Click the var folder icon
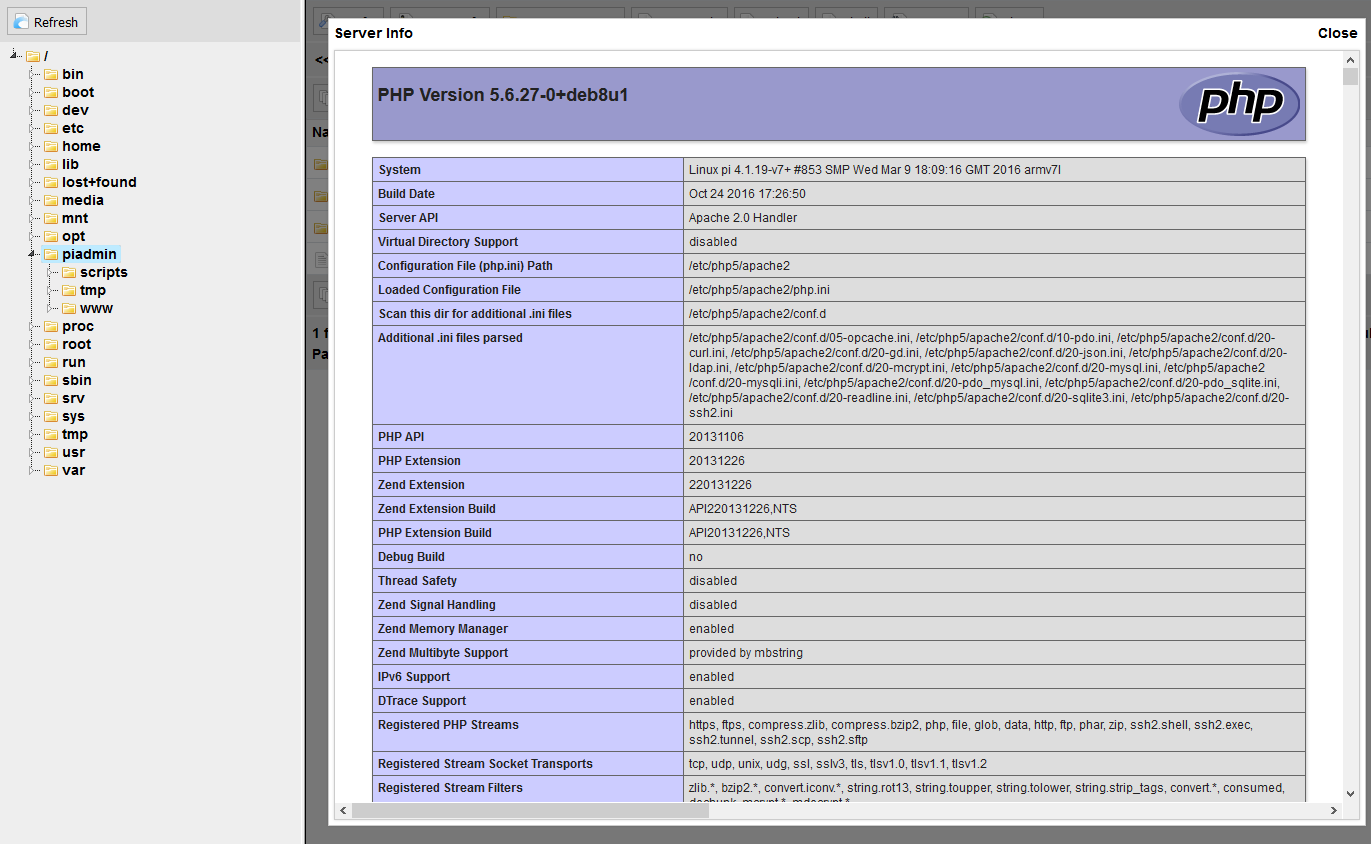The width and height of the screenshot is (1371, 844). point(52,470)
